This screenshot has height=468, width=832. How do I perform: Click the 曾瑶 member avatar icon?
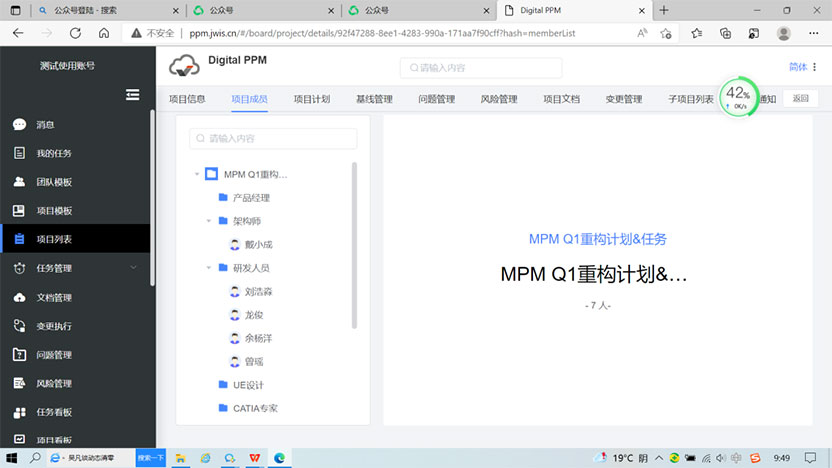235,361
